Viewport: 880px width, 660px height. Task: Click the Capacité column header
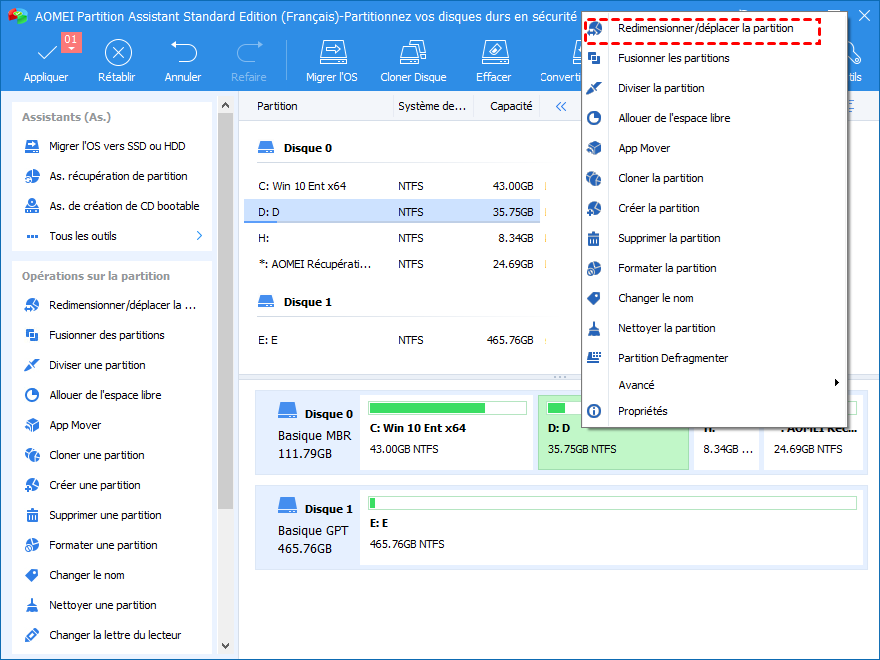(x=511, y=106)
